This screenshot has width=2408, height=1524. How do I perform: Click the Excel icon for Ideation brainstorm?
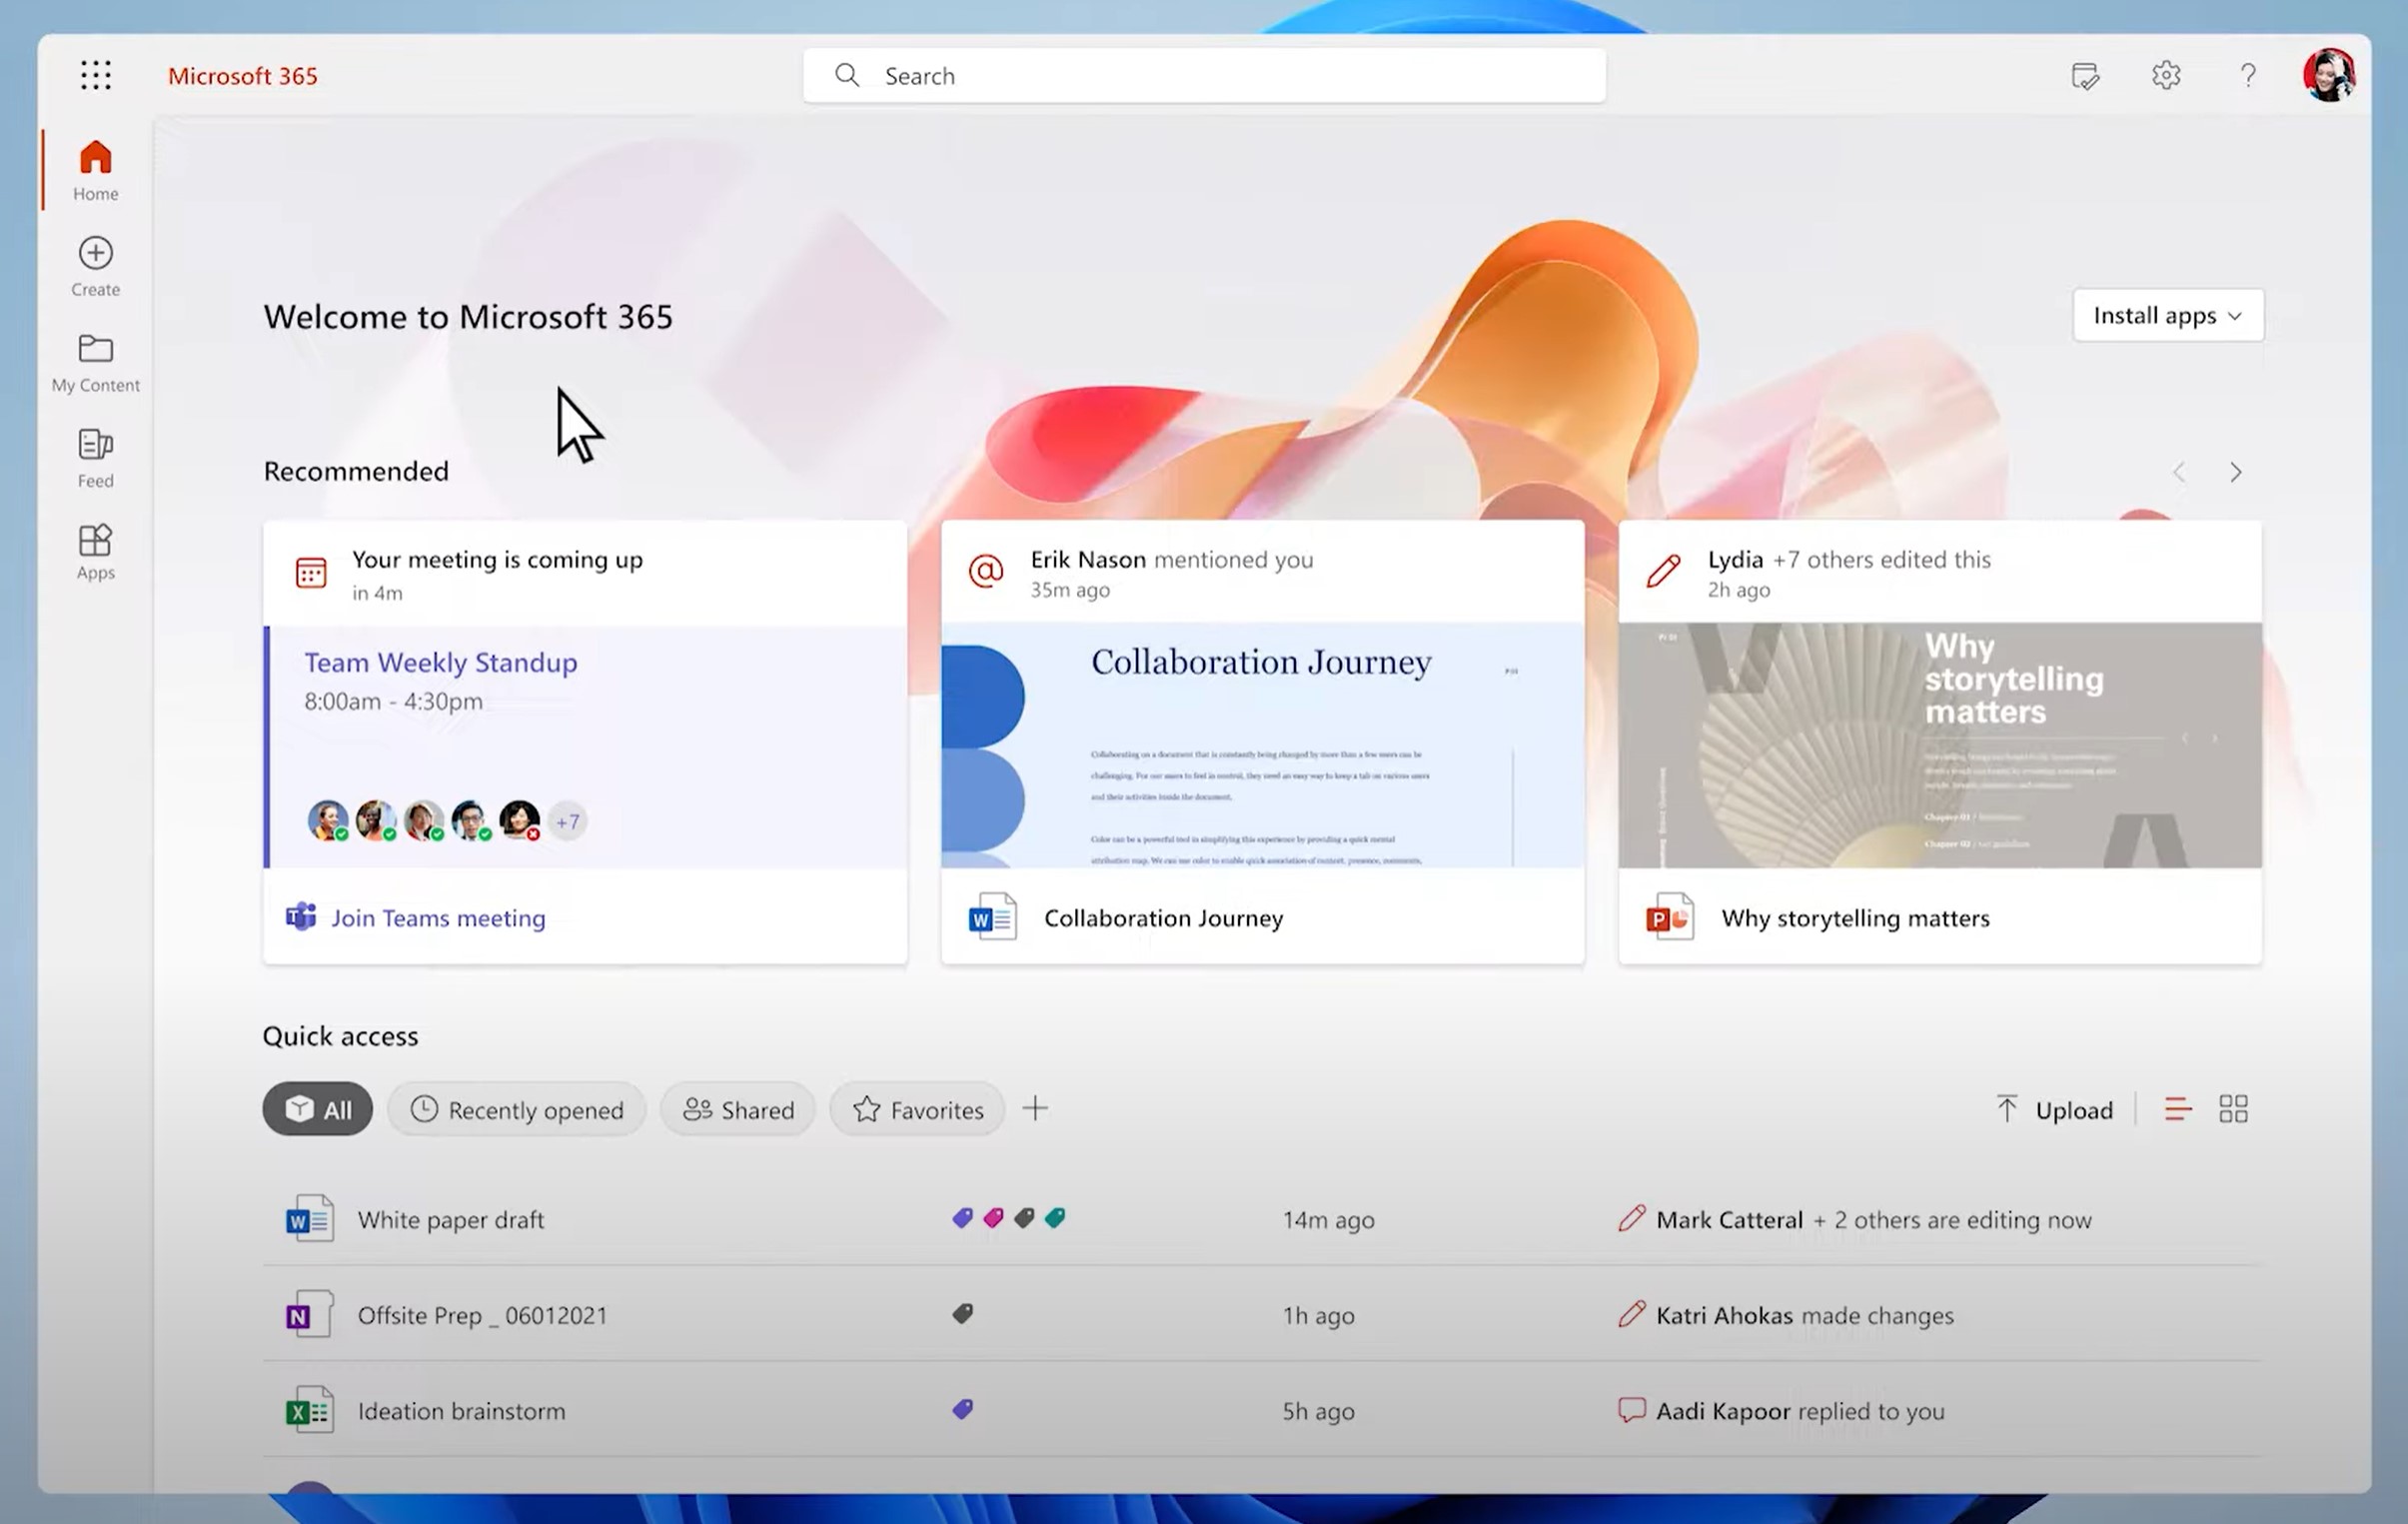tap(309, 1410)
